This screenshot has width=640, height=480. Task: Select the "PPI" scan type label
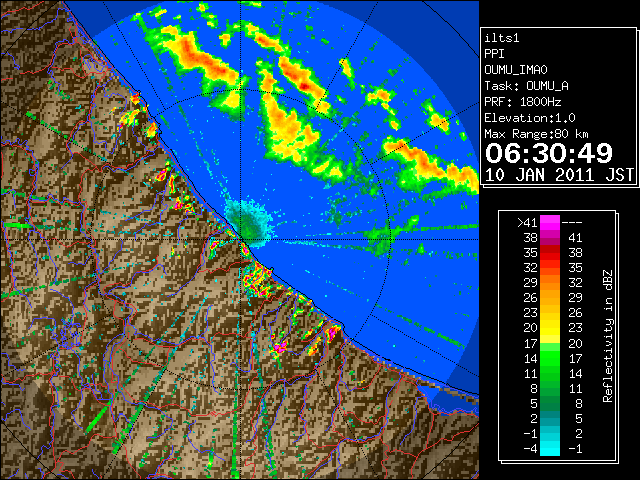494,54
